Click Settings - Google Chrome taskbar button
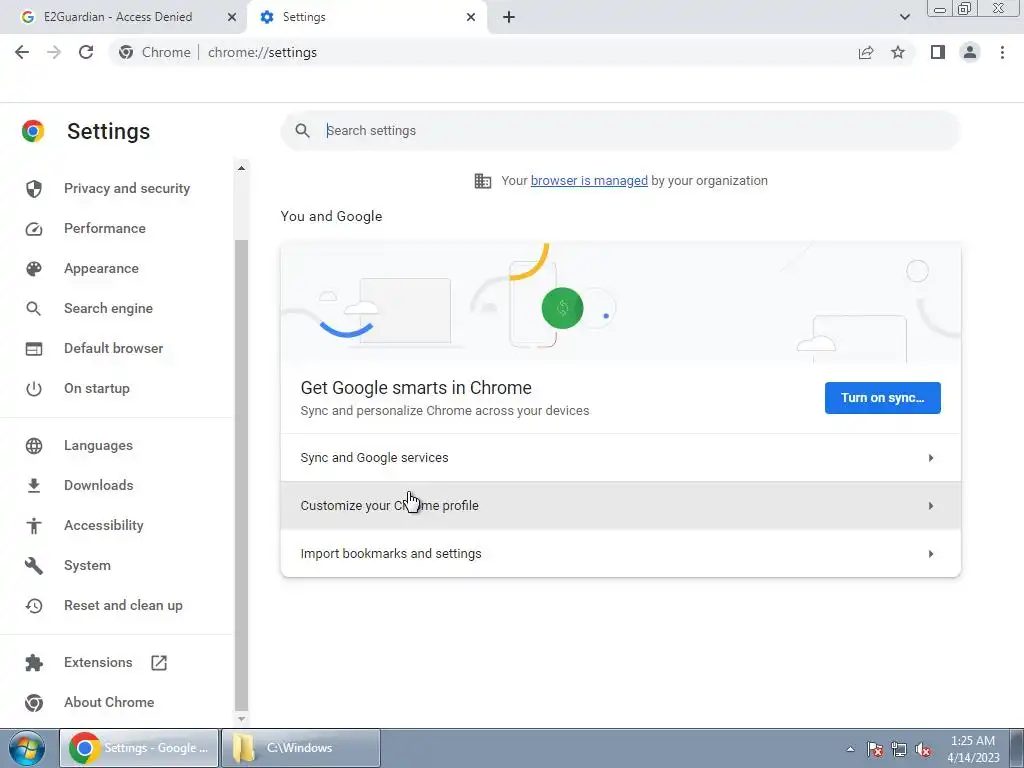Image resolution: width=1024 pixels, height=768 pixels. pyautogui.click(x=139, y=748)
